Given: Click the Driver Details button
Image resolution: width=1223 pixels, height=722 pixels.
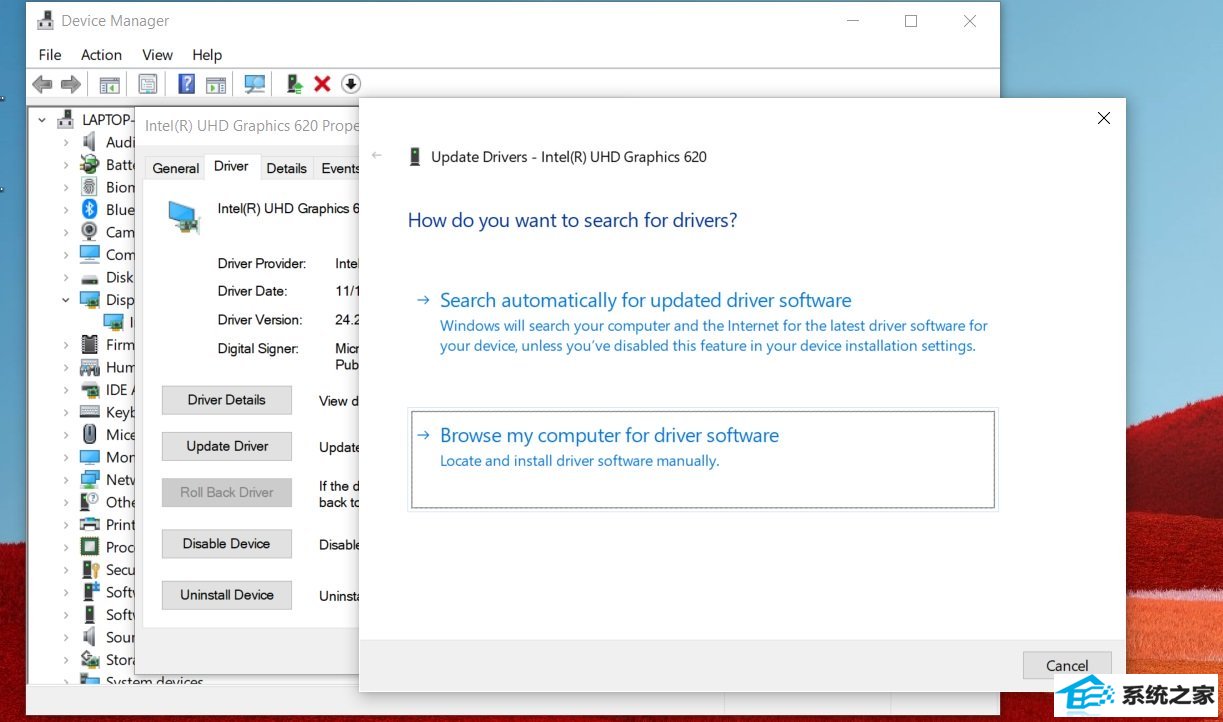Looking at the screenshot, I should 227,400.
